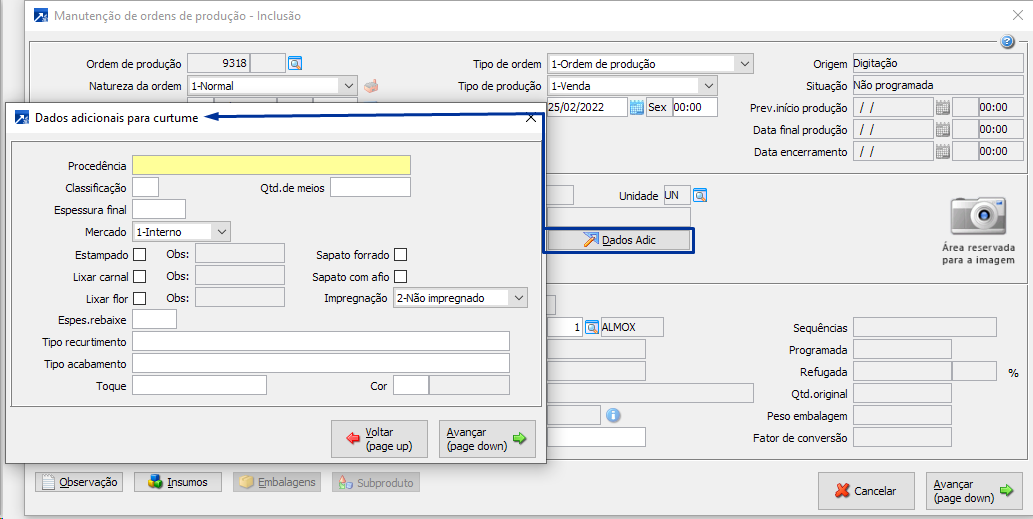Click the Tipo acabamento input field

point(321,364)
